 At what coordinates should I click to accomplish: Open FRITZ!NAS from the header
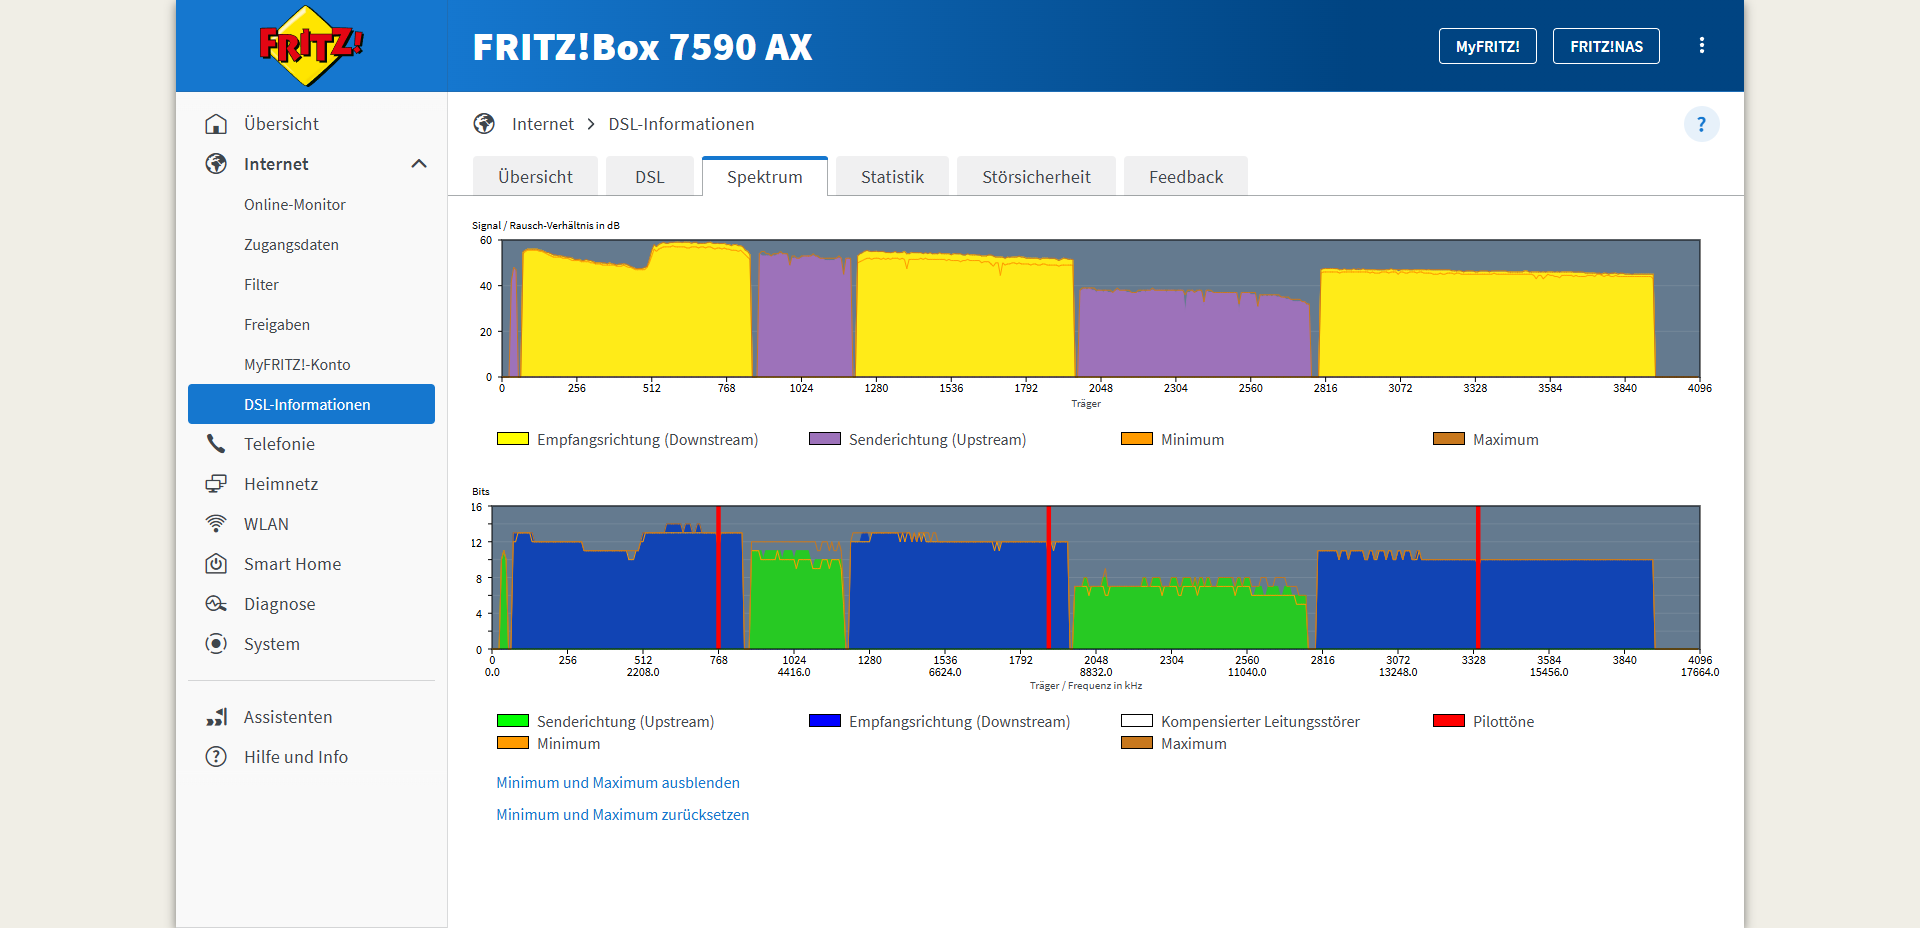click(1606, 46)
